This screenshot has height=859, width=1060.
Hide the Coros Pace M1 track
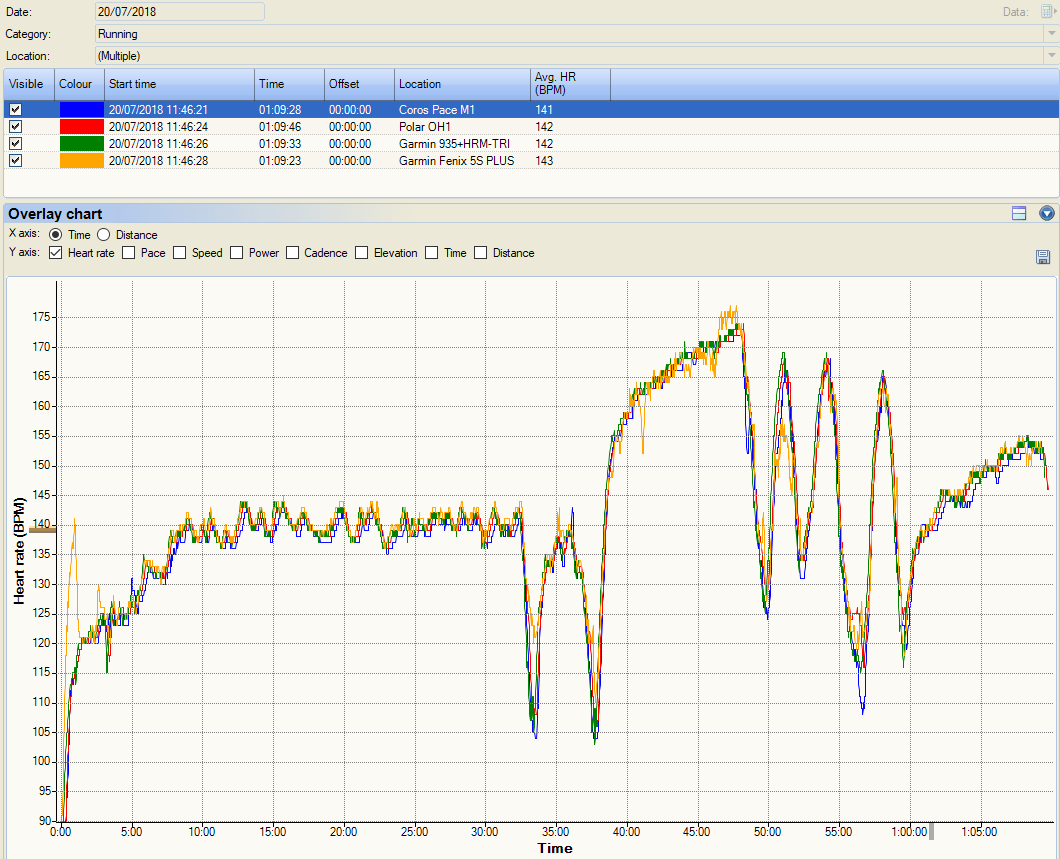point(15,110)
